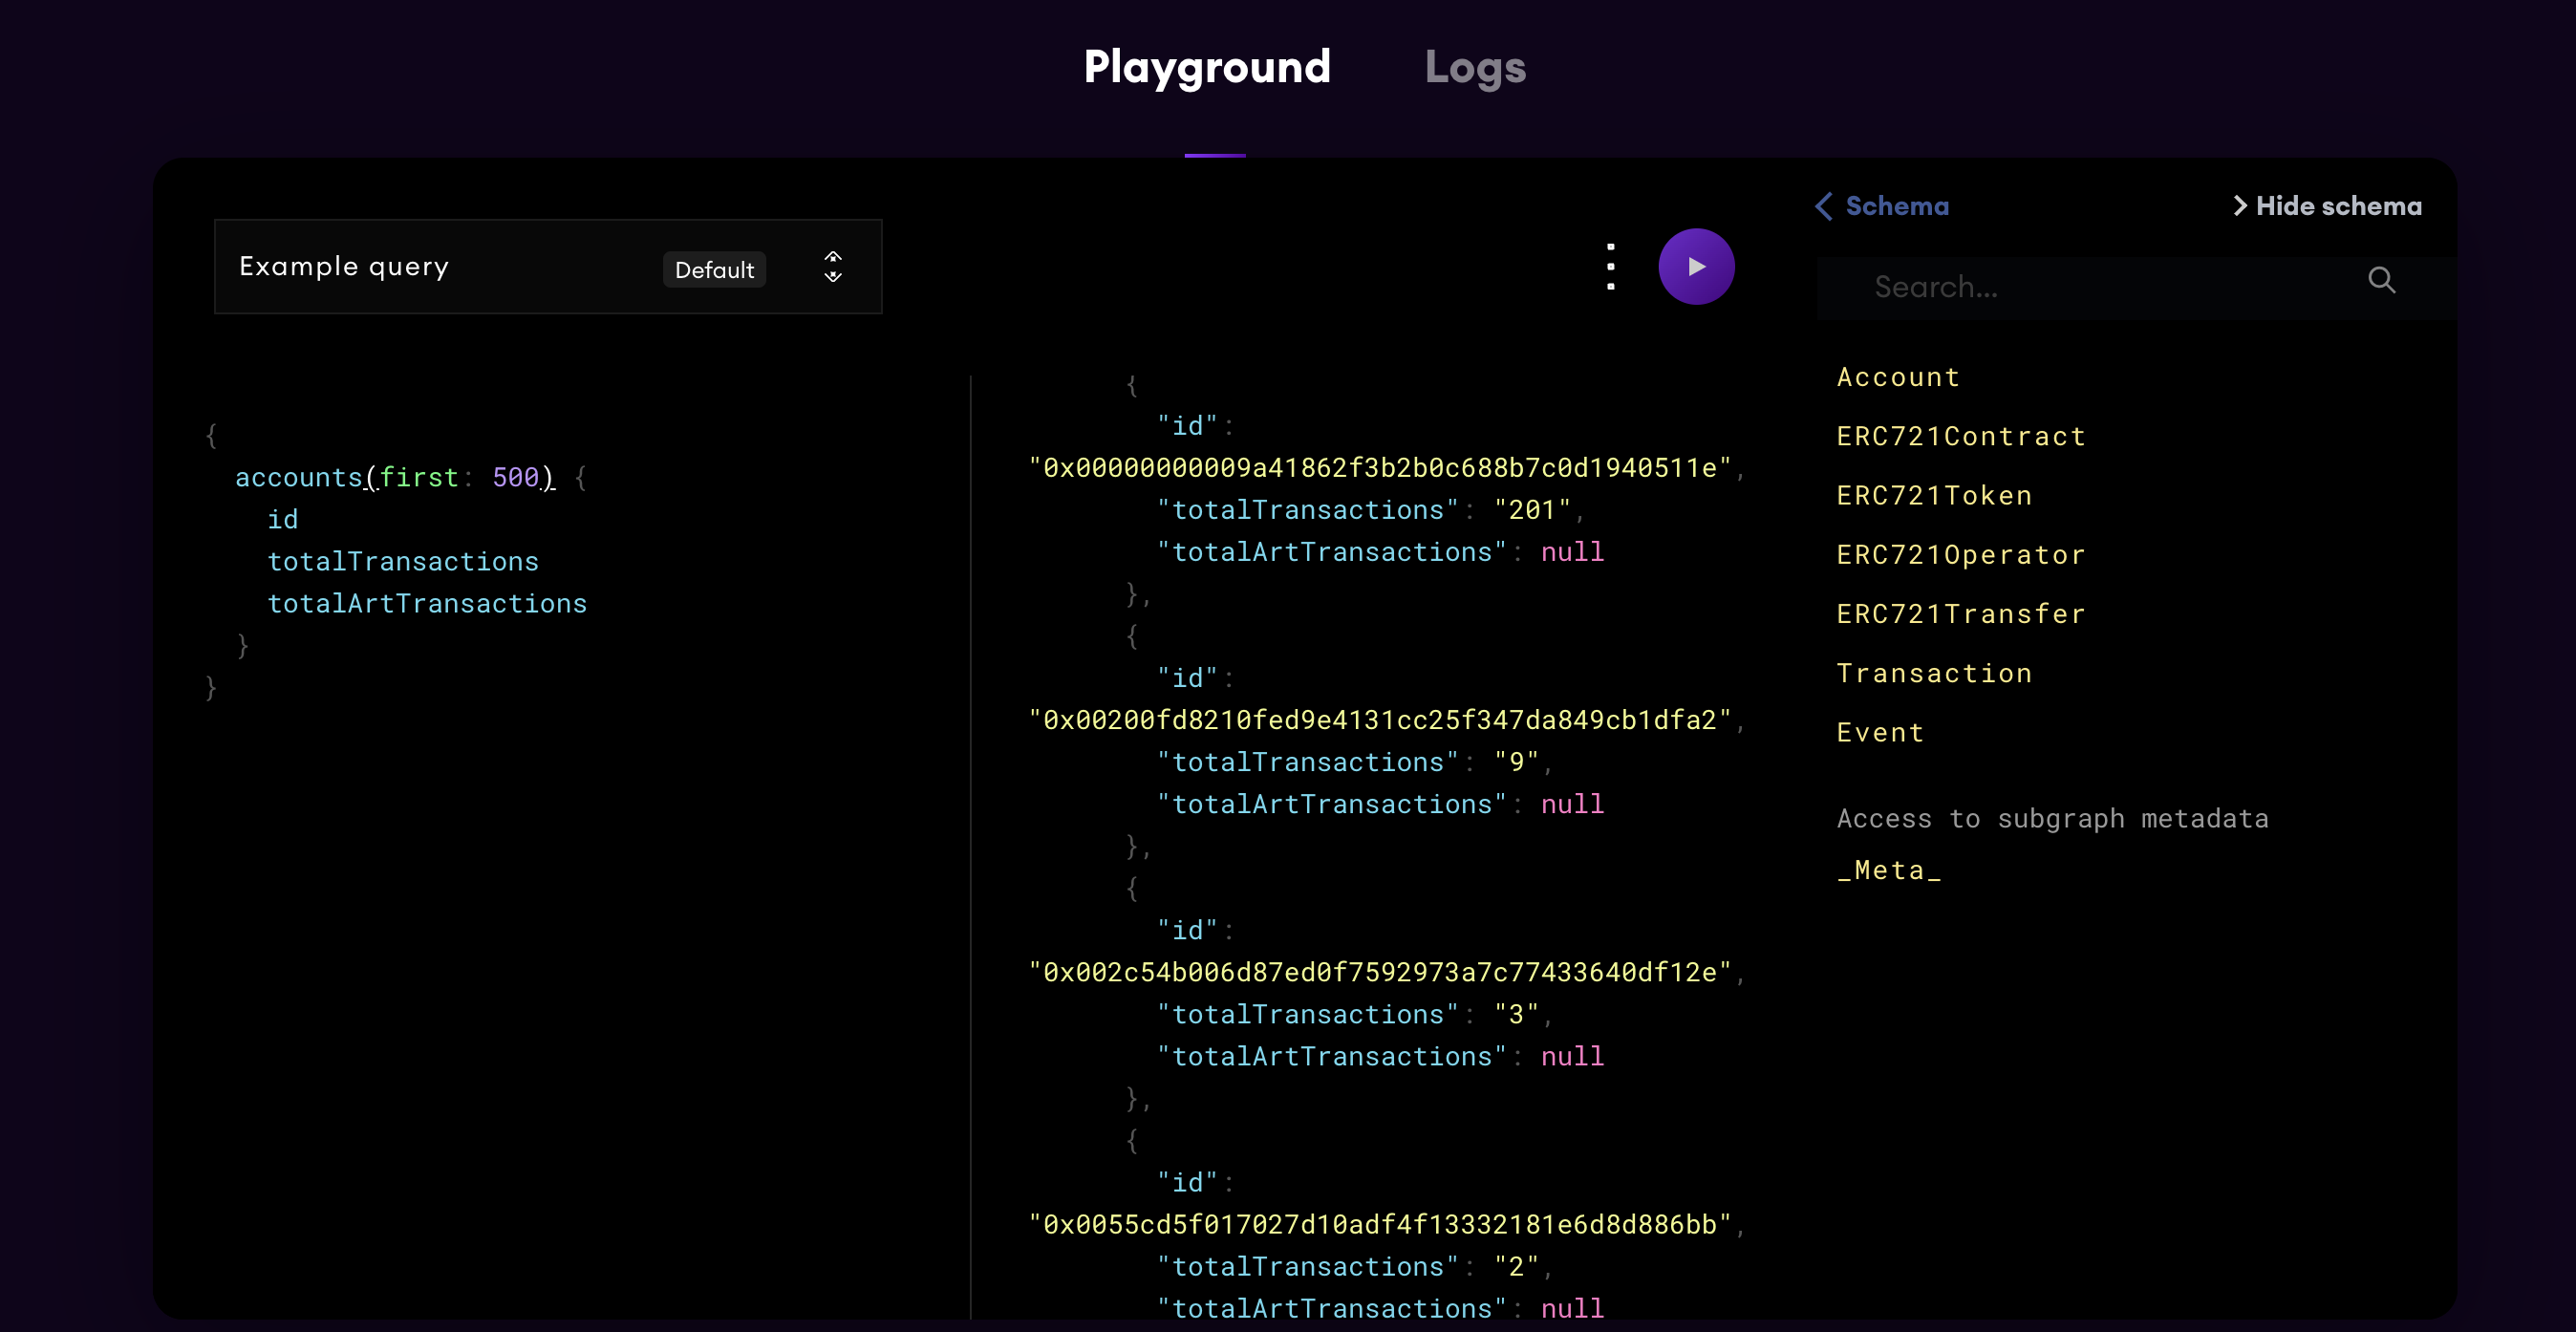Open the _Meta_ schema entry
Viewport: 2576px width, 1332px height.
pyautogui.click(x=1888, y=871)
